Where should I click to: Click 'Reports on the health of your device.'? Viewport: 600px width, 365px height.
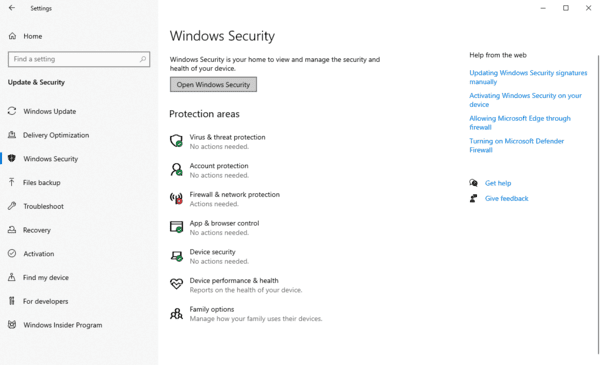[x=246, y=290]
